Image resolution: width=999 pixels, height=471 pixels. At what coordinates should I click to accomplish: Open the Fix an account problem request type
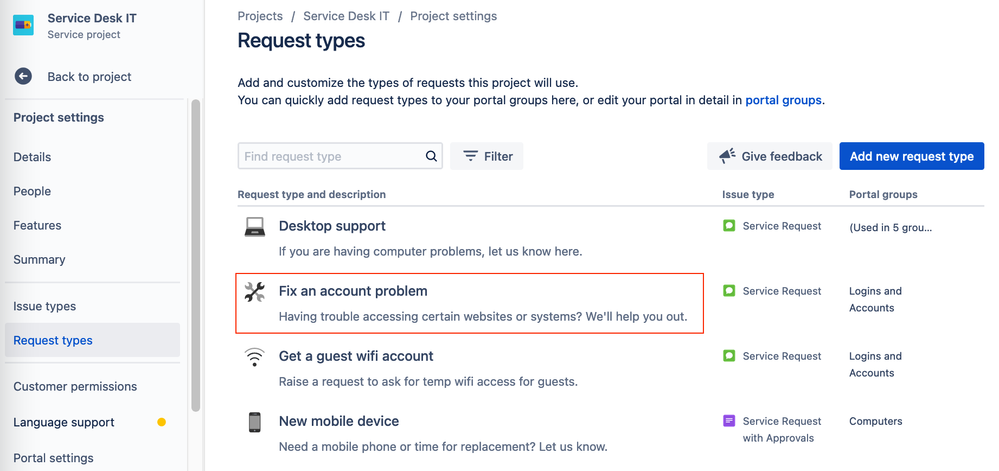(353, 291)
